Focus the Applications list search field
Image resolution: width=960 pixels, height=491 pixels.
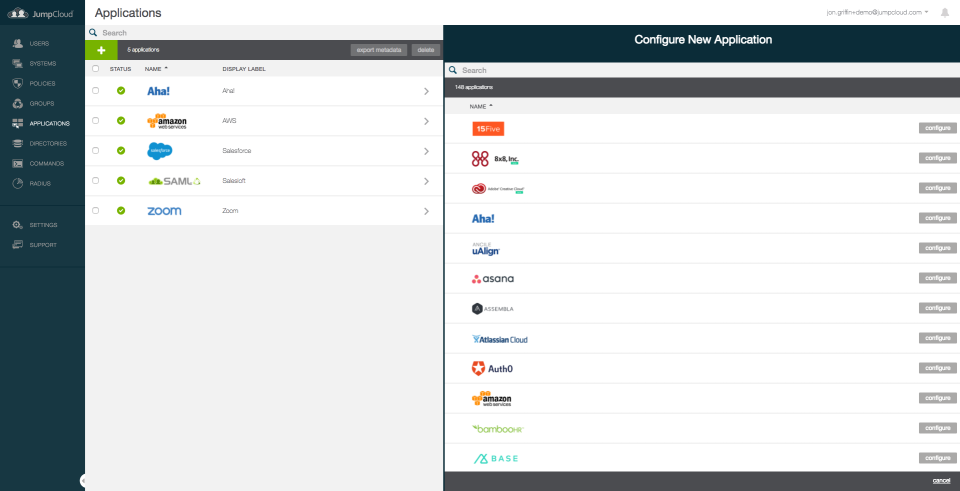(x=264, y=32)
